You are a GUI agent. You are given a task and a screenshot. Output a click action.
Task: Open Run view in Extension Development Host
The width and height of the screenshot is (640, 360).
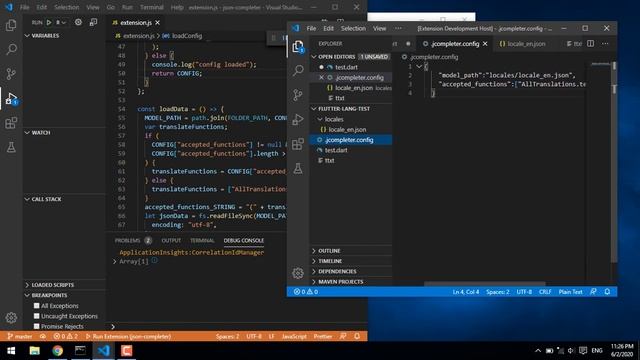pos(298,119)
